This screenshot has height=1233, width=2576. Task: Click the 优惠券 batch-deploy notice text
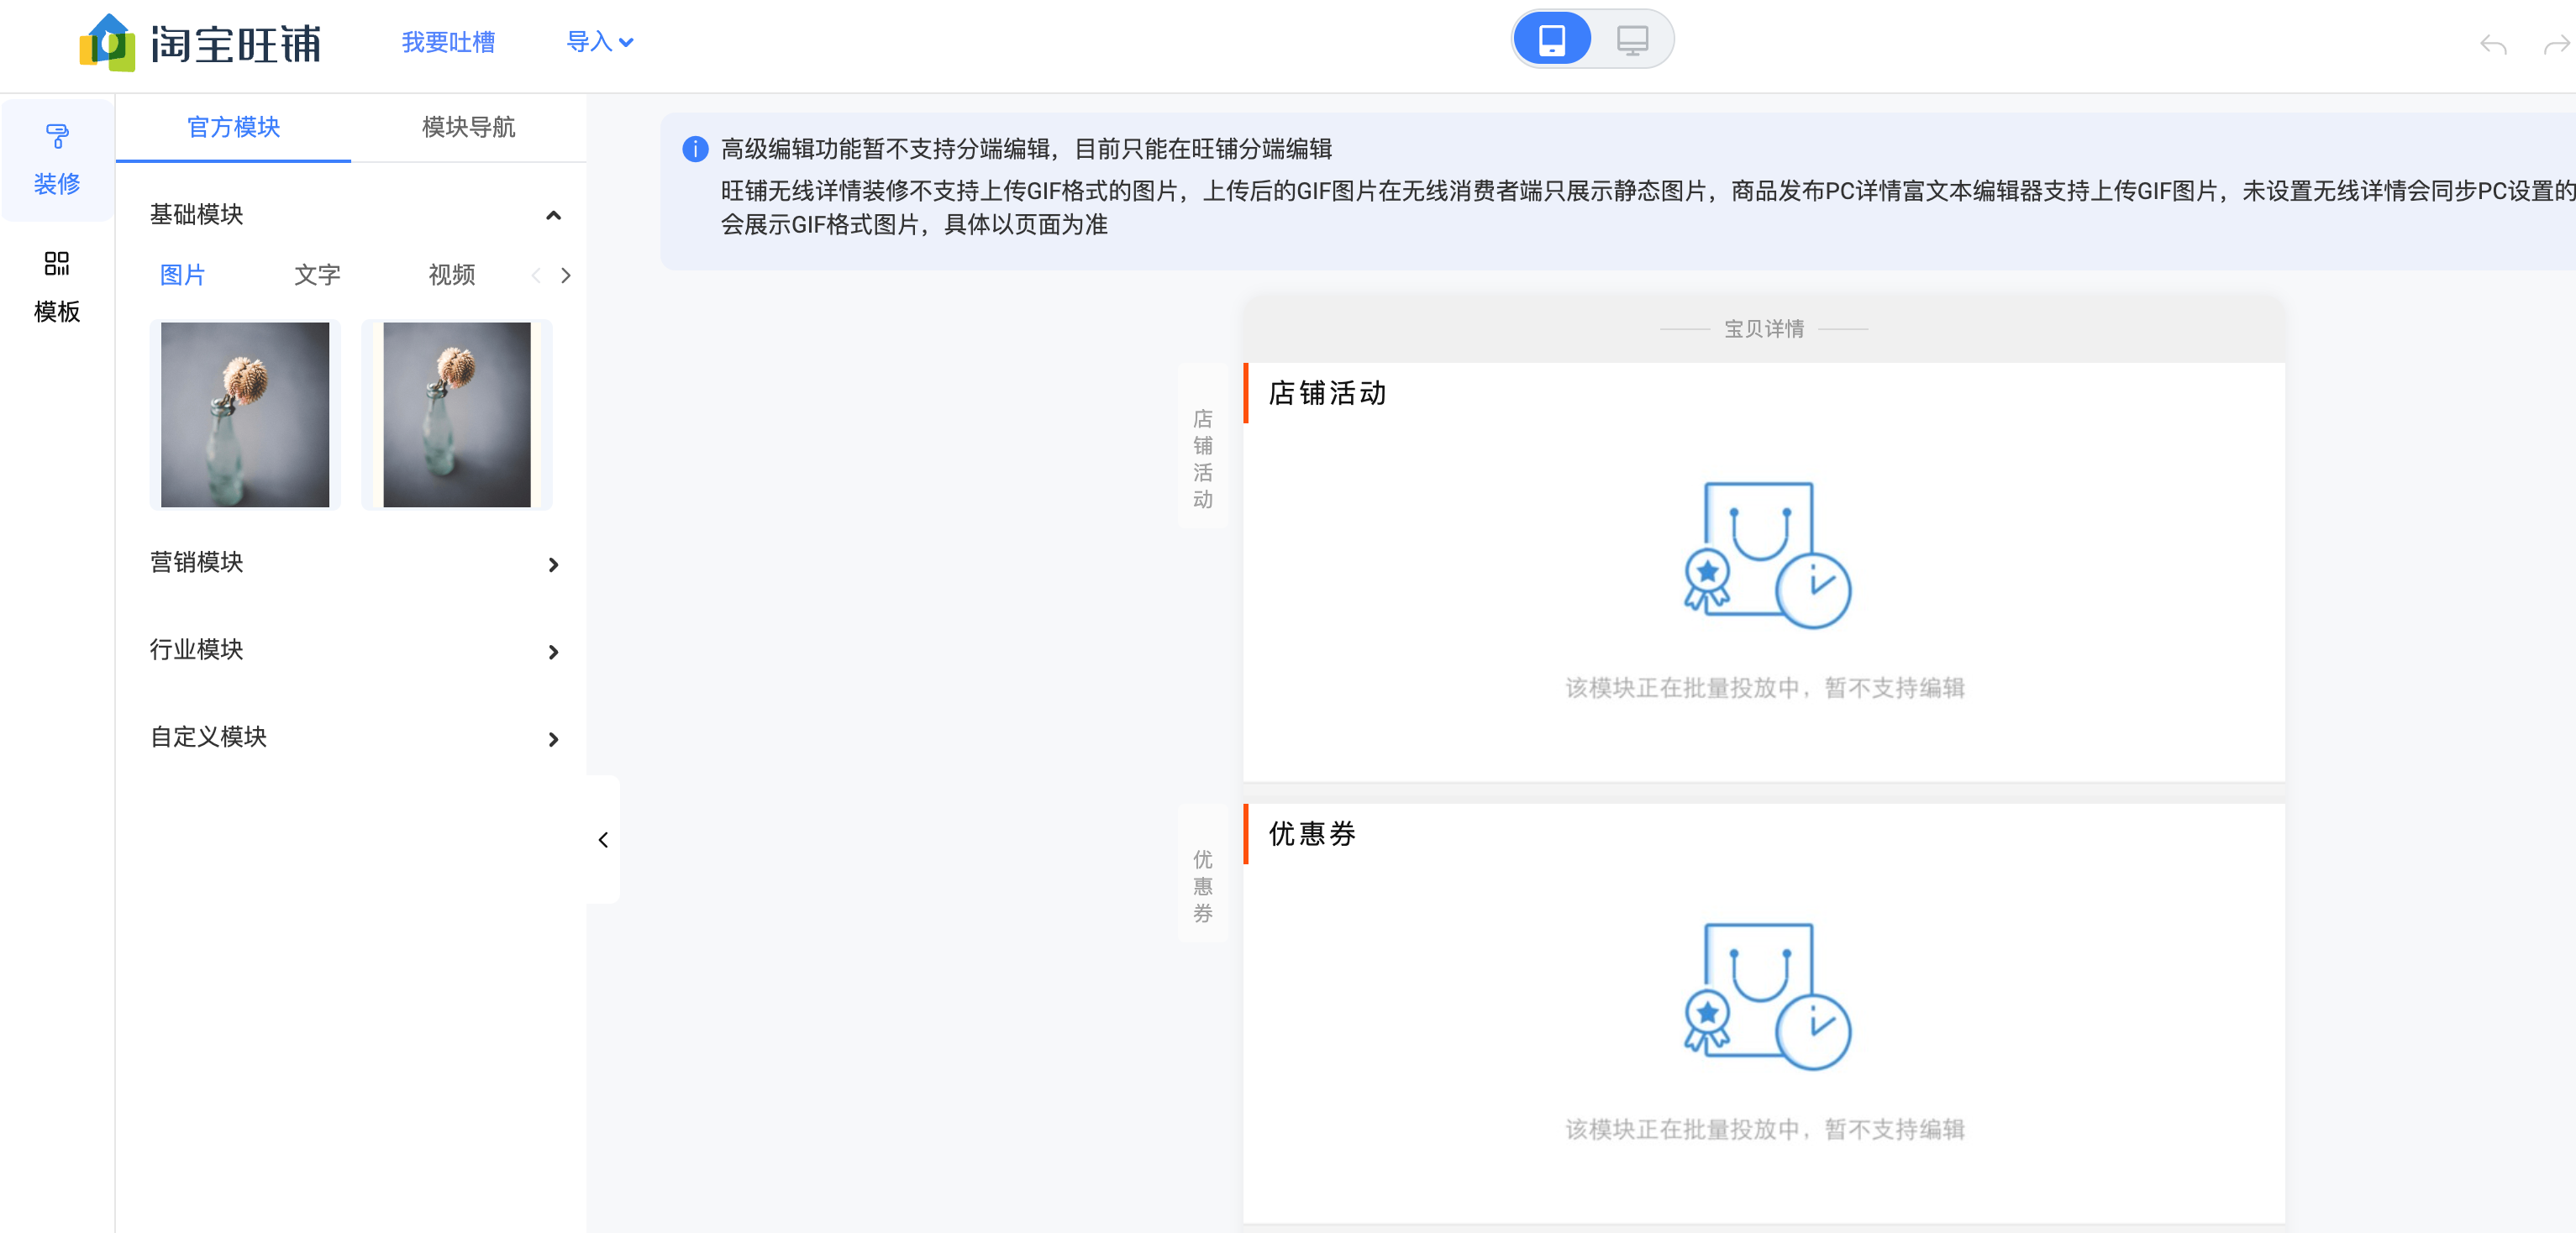pyautogui.click(x=1764, y=1129)
